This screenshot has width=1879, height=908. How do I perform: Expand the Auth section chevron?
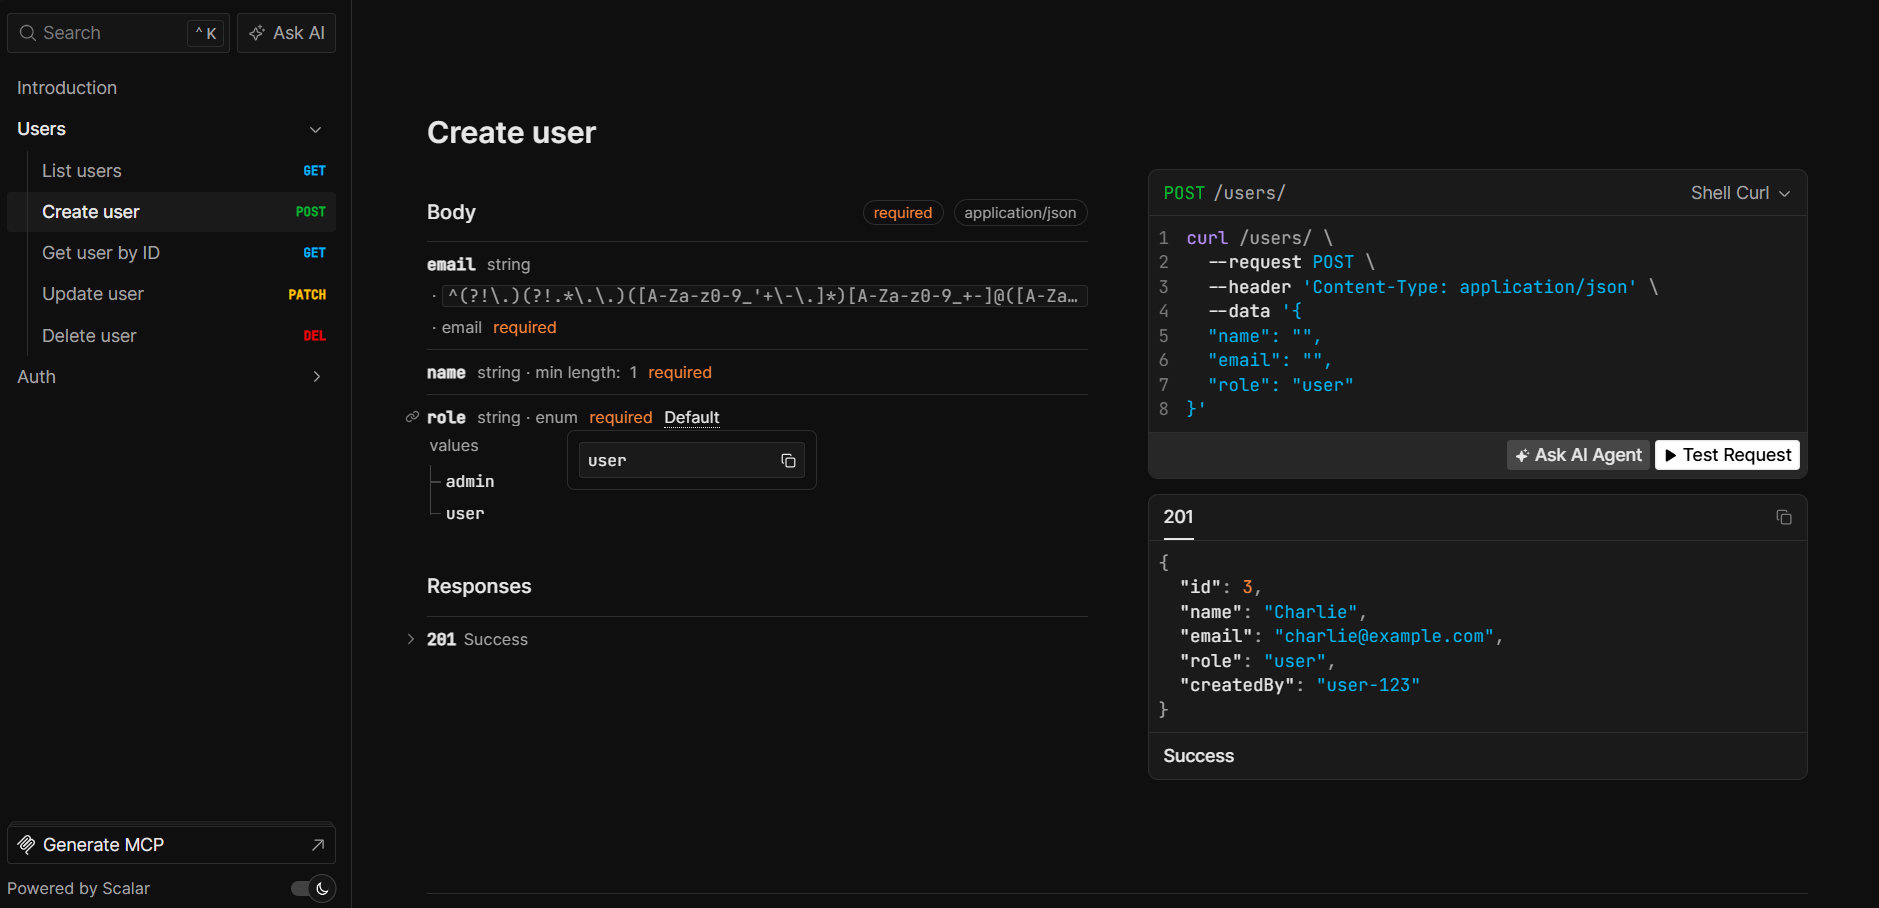(317, 377)
